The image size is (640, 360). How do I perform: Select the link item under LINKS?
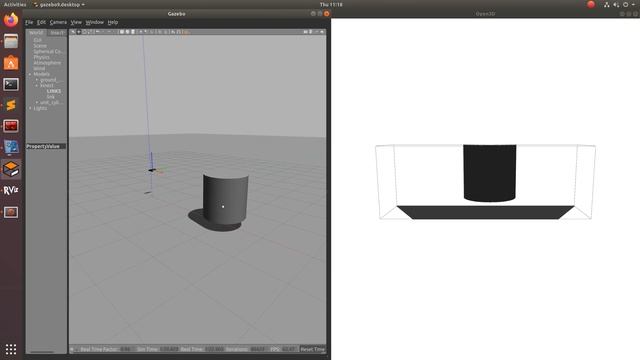(50, 97)
